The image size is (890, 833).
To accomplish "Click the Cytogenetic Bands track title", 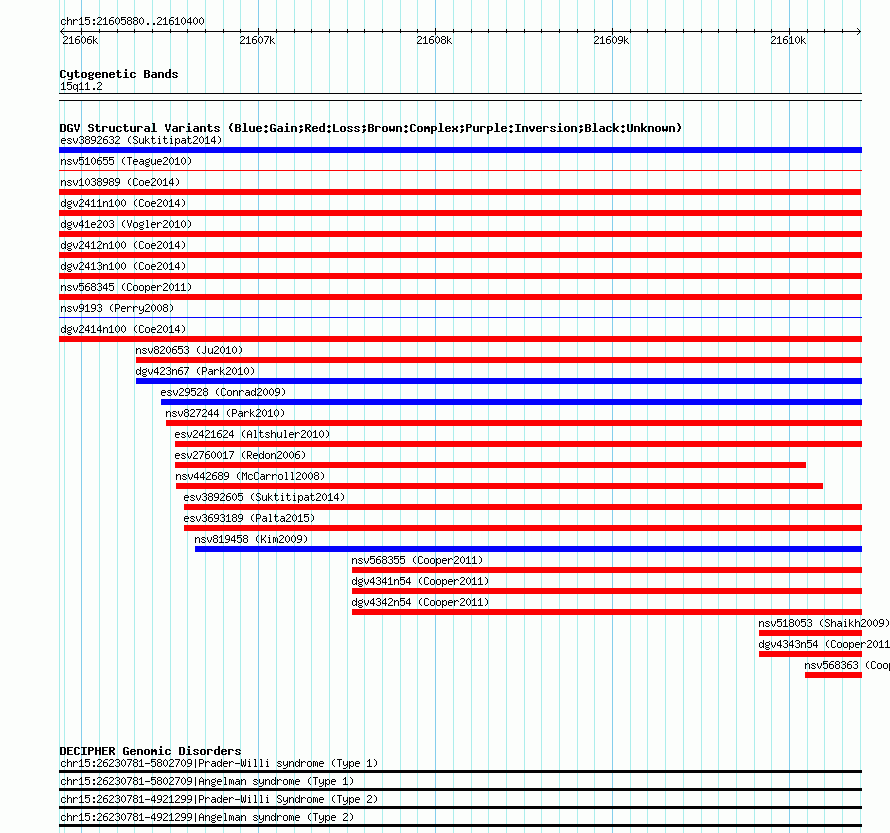I will point(119,74).
